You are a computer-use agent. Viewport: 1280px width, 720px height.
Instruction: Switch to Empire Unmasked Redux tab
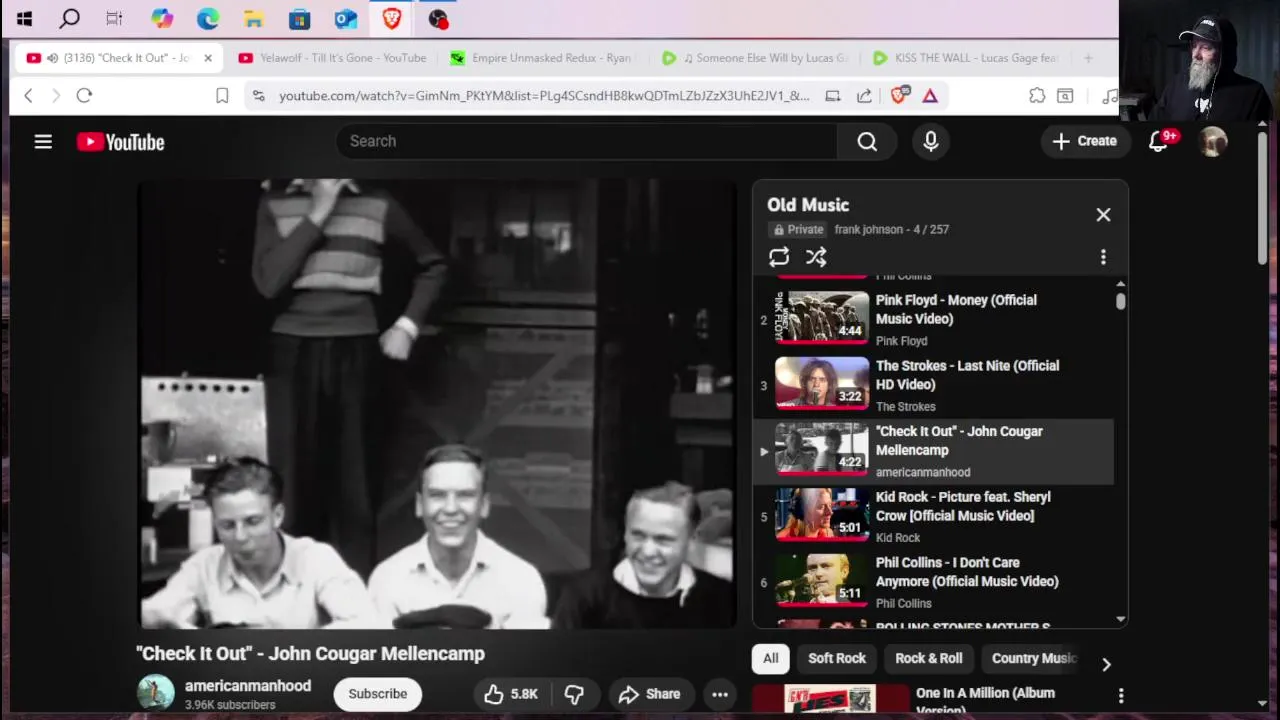tap(544, 58)
